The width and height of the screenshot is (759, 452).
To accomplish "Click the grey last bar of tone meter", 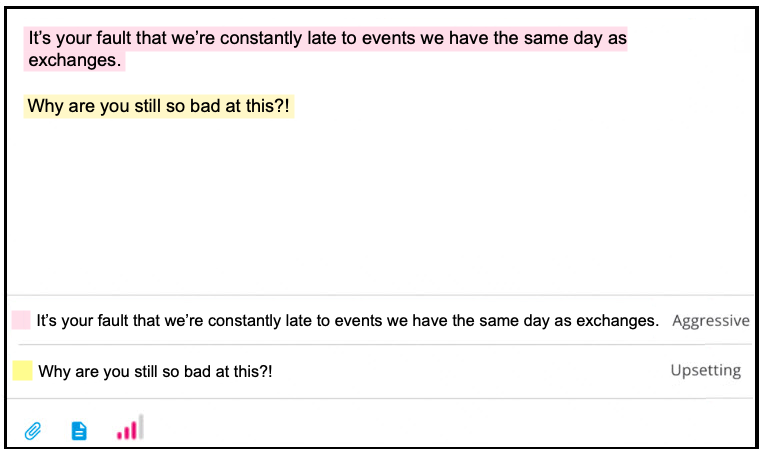I will tap(141, 426).
